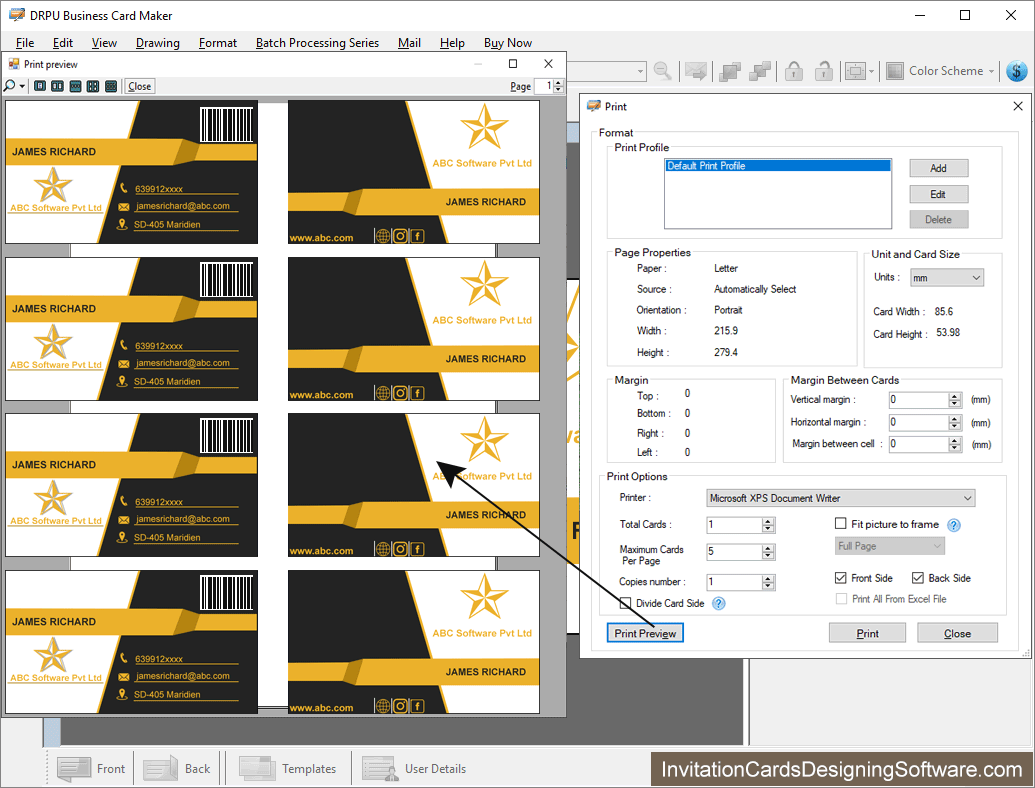Open the empty combo box in main toolbar

[607, 71]
